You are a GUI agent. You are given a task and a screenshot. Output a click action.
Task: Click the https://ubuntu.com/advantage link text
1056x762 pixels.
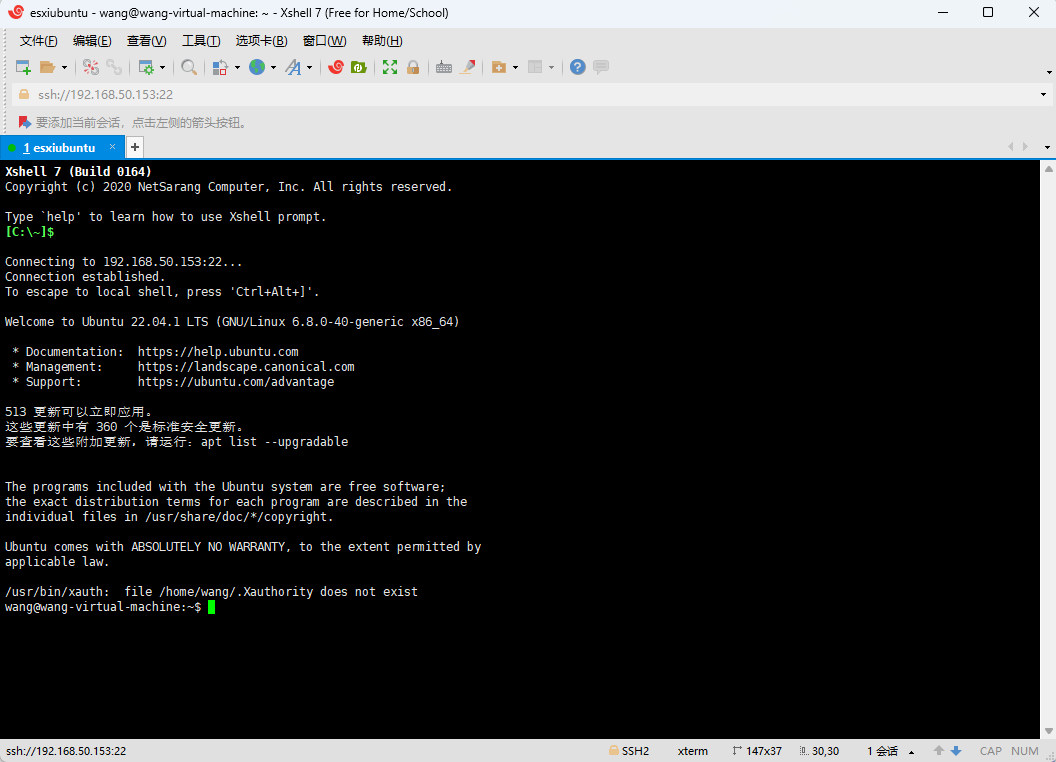(236, 381)
